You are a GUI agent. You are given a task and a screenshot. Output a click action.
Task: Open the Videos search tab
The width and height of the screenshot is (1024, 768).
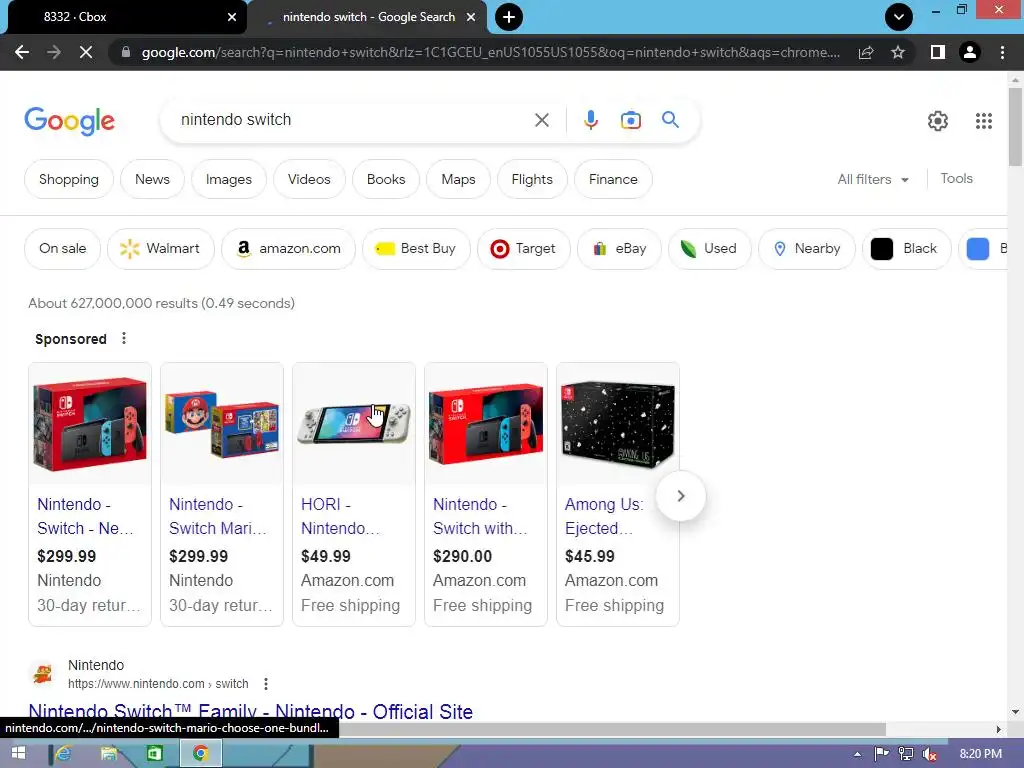[x=309, y=179]
